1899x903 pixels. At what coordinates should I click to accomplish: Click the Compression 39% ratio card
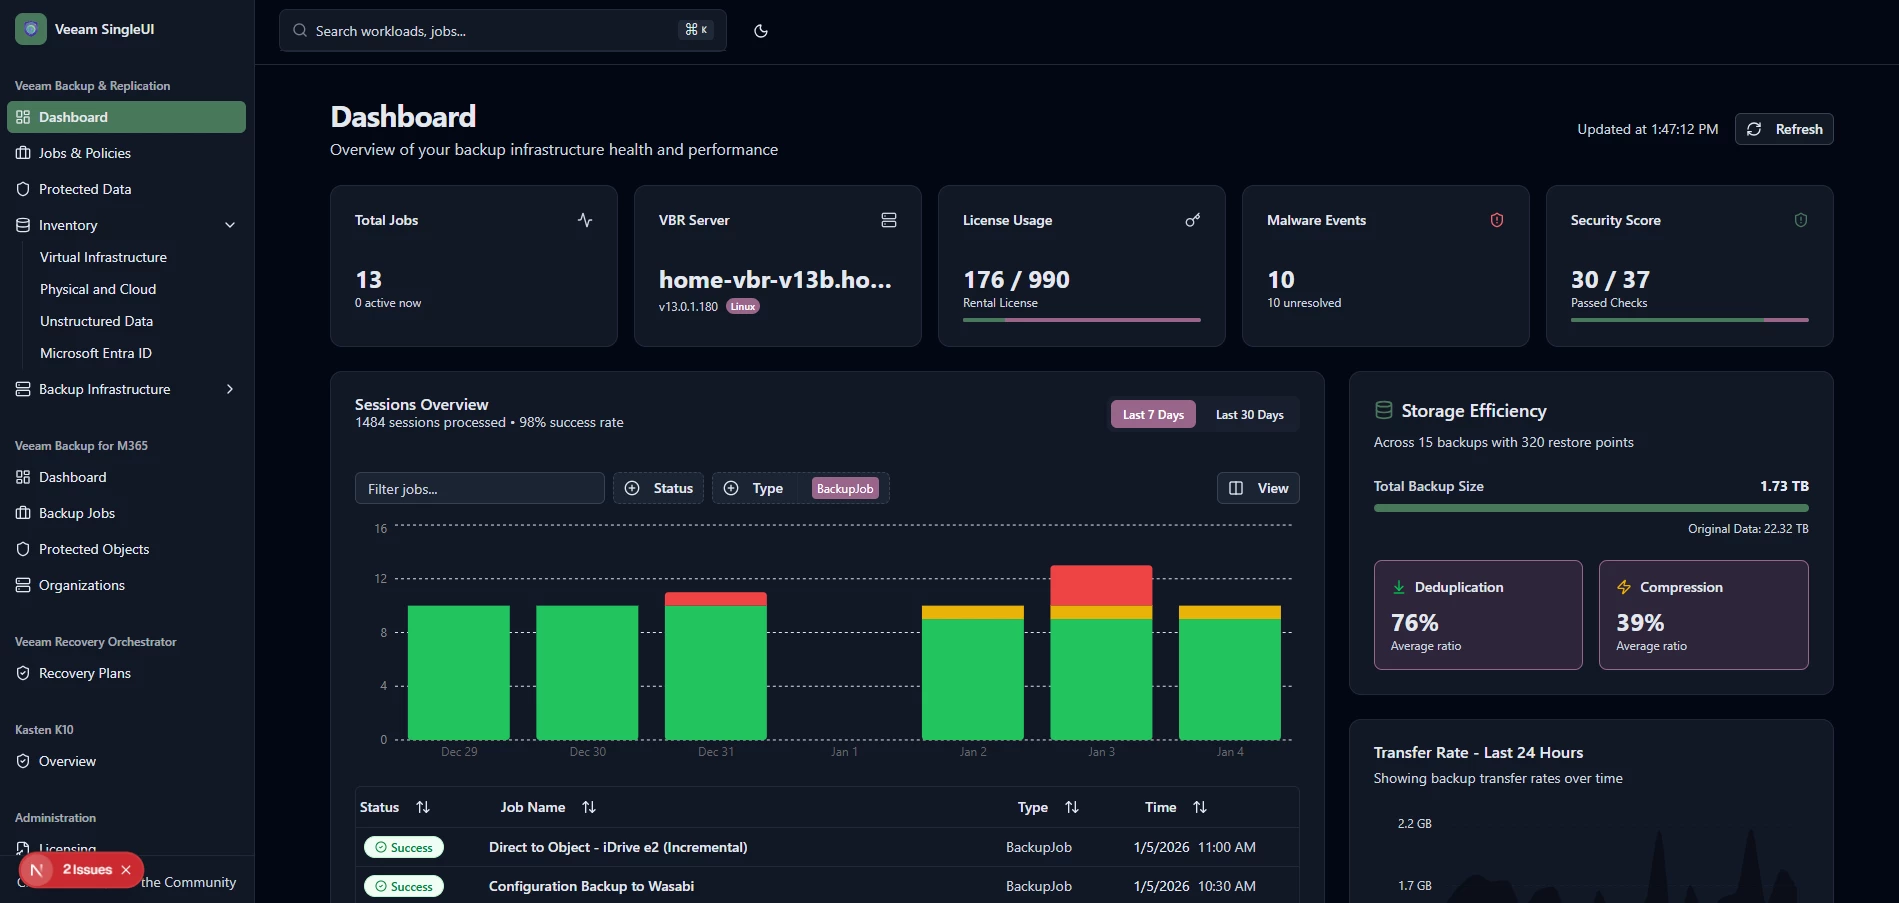(1704, 615)
